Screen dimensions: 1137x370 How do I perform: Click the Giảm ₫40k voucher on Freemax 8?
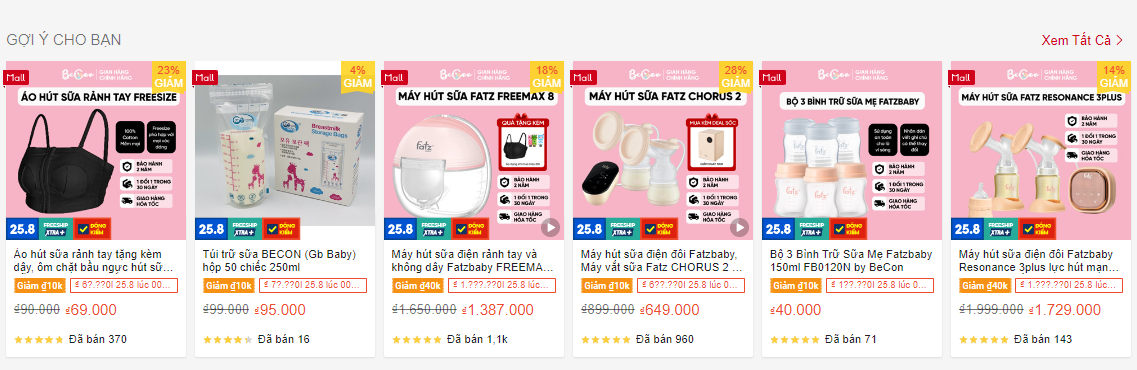coord(413,286)
